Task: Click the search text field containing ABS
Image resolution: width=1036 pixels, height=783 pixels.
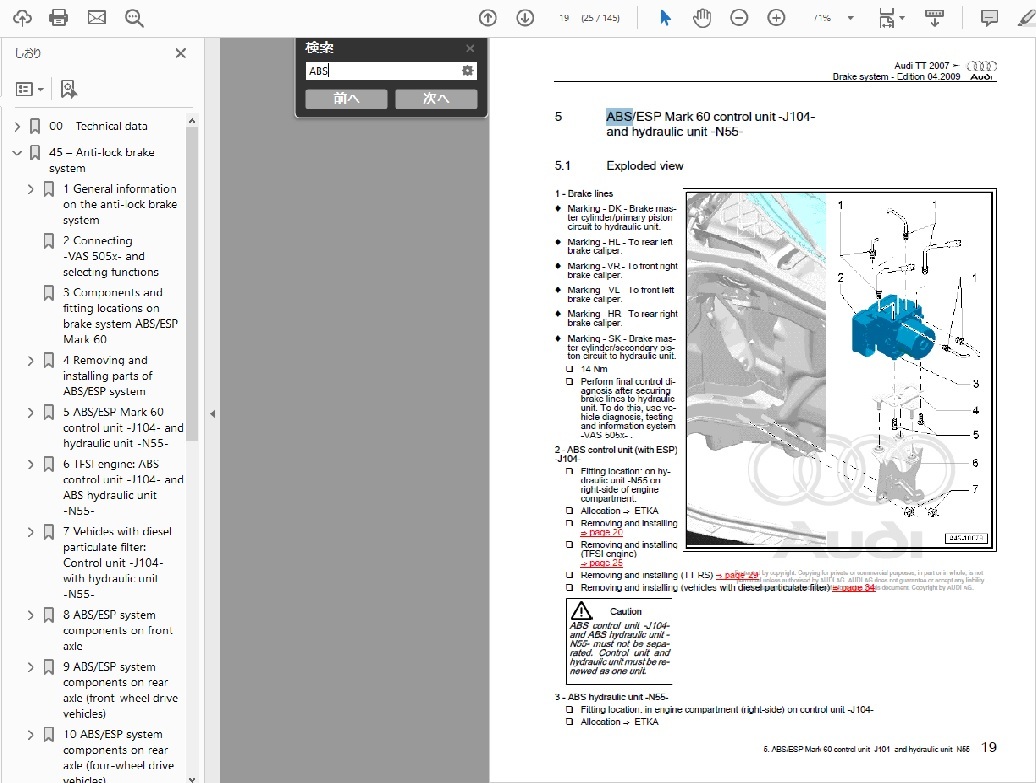Action: click(x=382, y=71)
